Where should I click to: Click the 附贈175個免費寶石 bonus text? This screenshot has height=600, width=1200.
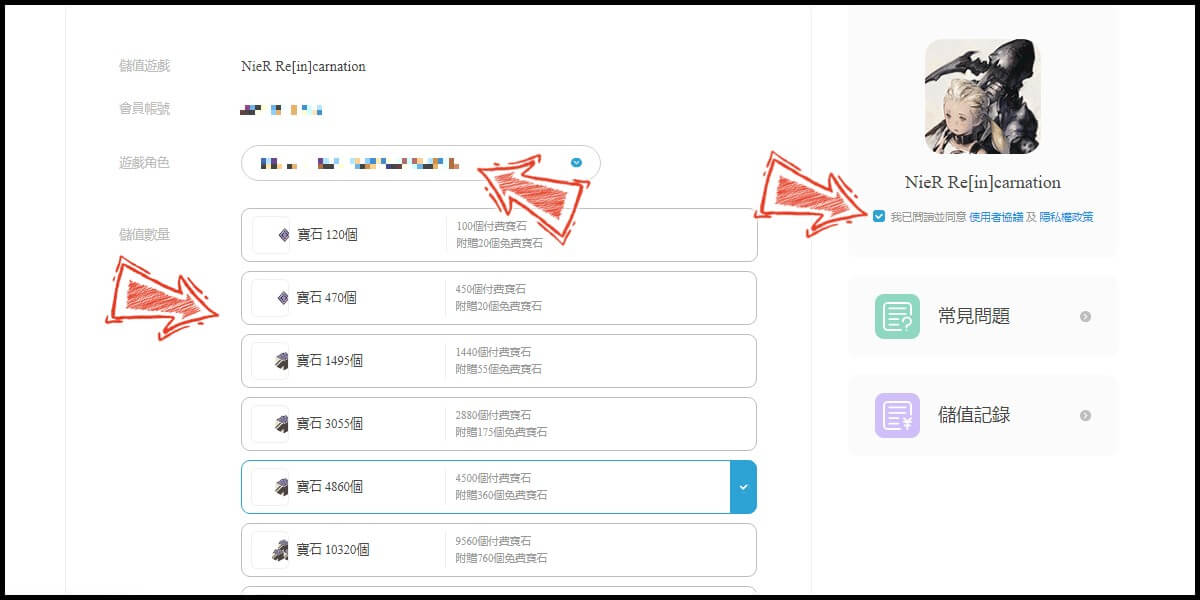[x=502, y=432]
